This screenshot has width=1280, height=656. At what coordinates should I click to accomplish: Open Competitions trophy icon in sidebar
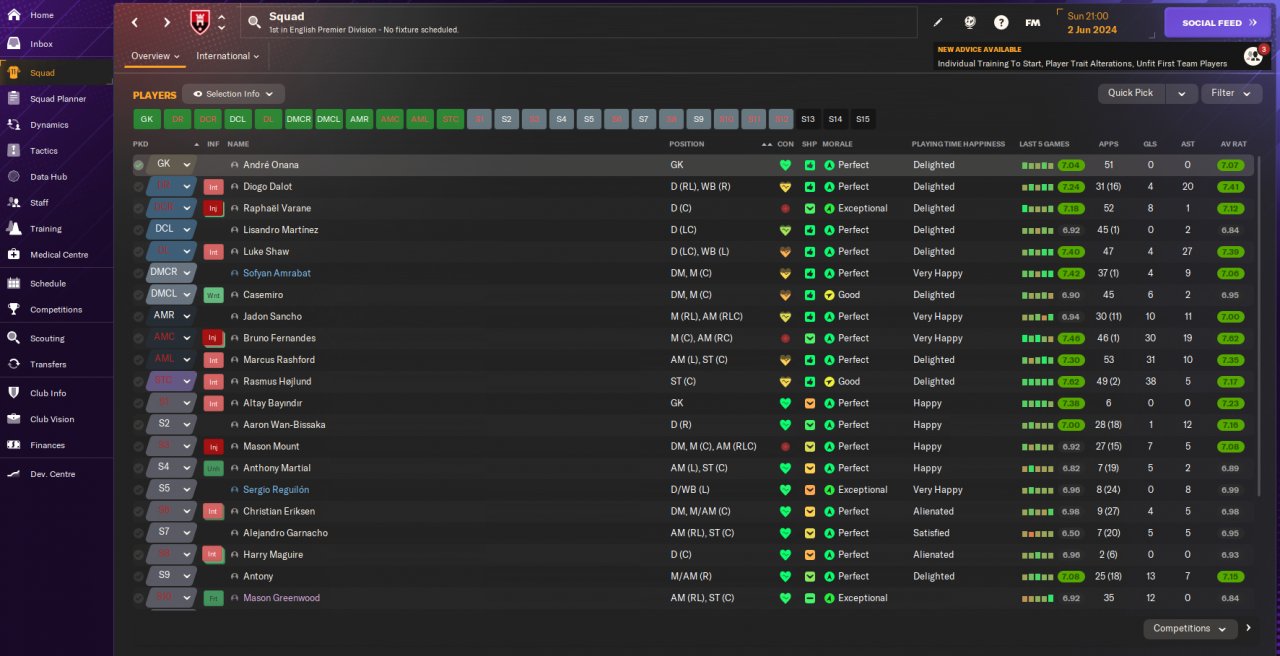coord(14,310)
